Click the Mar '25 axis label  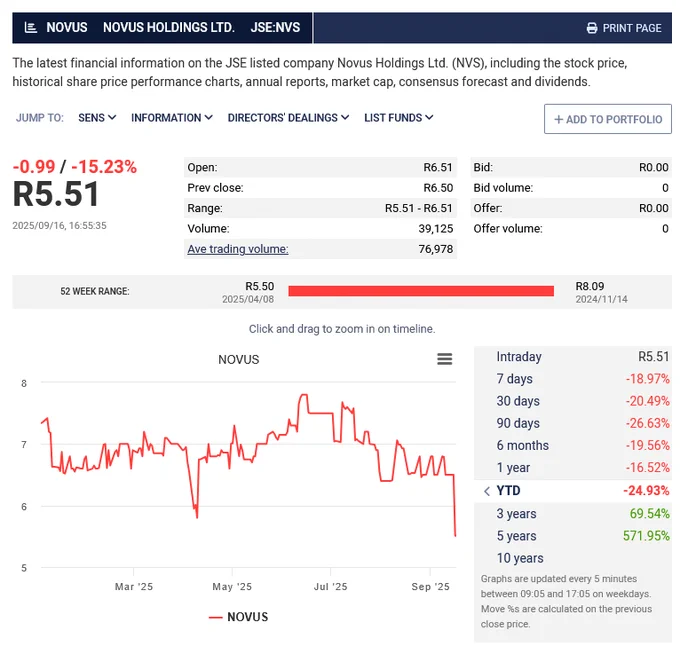coord(134,587)
